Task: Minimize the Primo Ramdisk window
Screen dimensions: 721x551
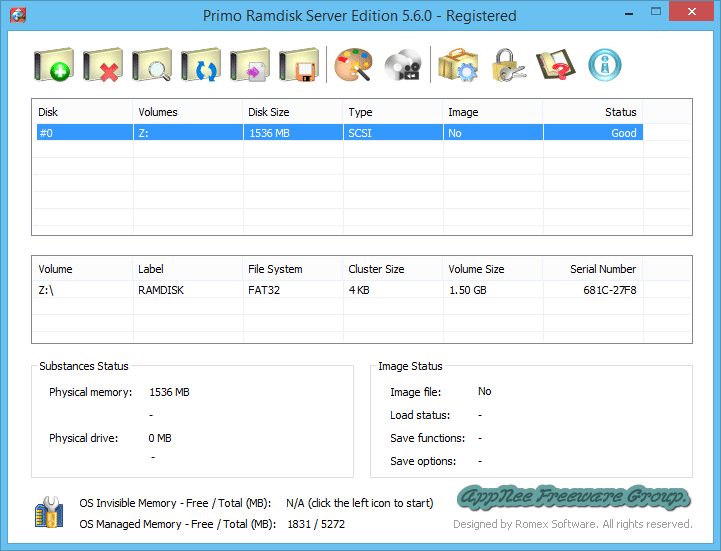Action: pyautogui.click(x=629, y=14)
